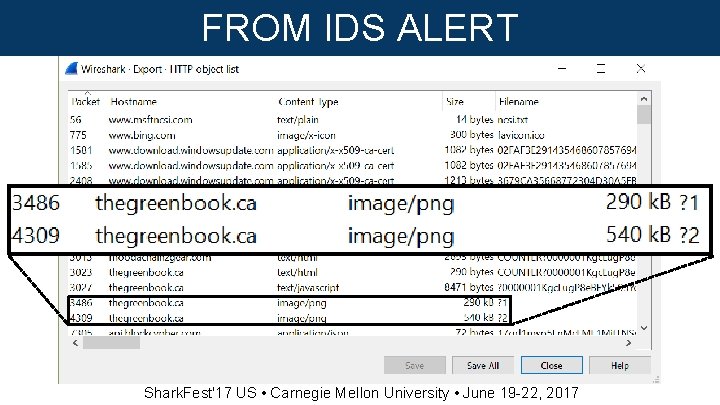Select packet 3023 thegreenbook.ca text/html row

tap(353, 272)
